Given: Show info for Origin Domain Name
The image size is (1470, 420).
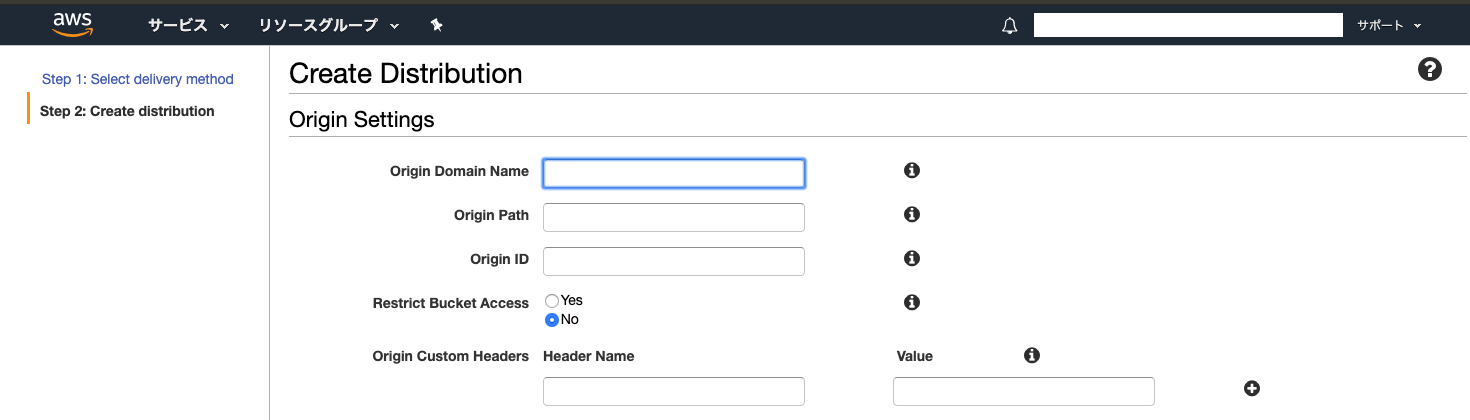Looking at the screenshot, I should [x=911, y=171].
